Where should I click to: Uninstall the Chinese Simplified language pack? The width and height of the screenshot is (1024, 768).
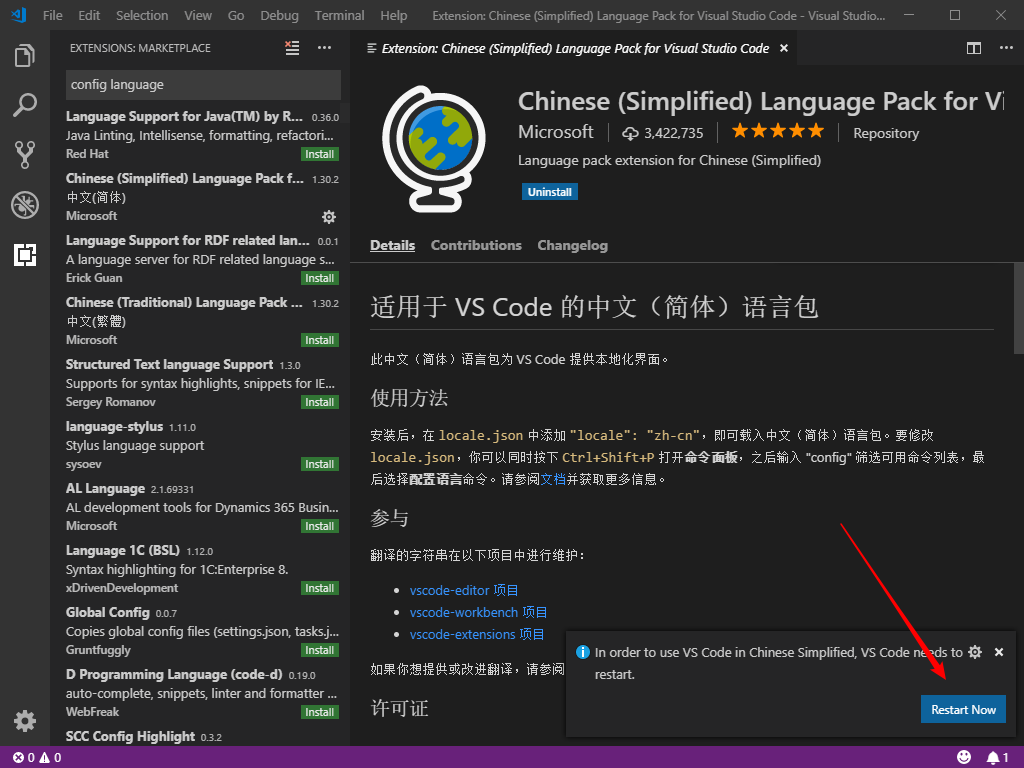549,192
